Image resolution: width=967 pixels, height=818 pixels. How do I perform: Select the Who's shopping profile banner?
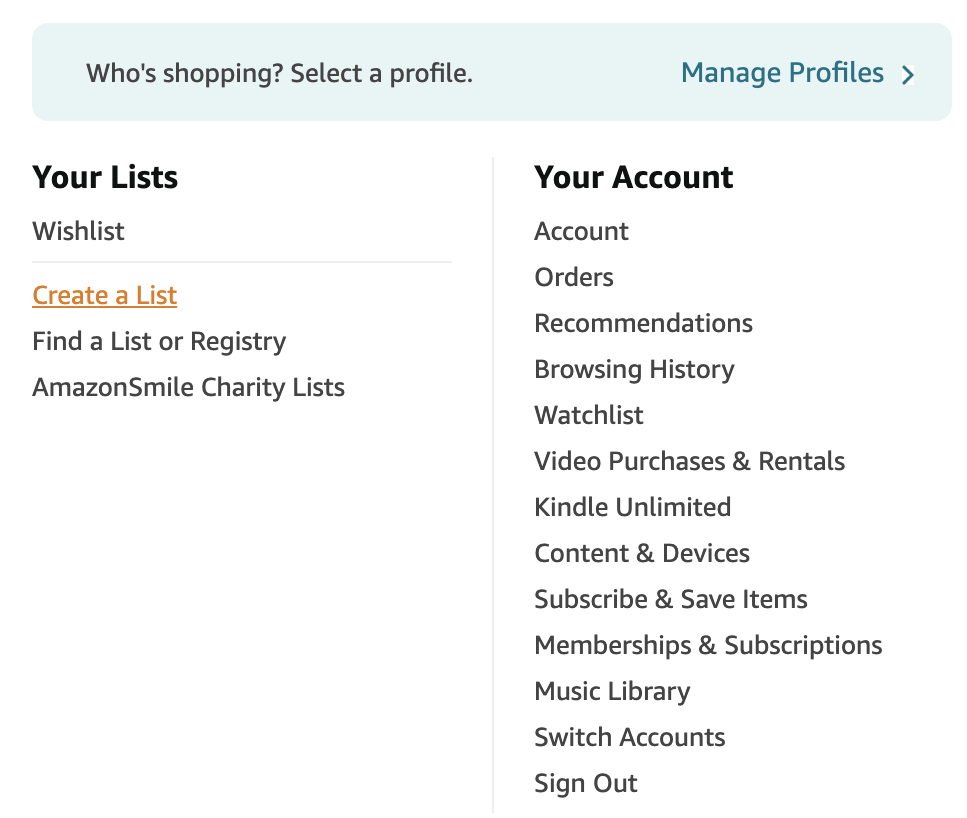pyautogui.click(x=279, y=73)
